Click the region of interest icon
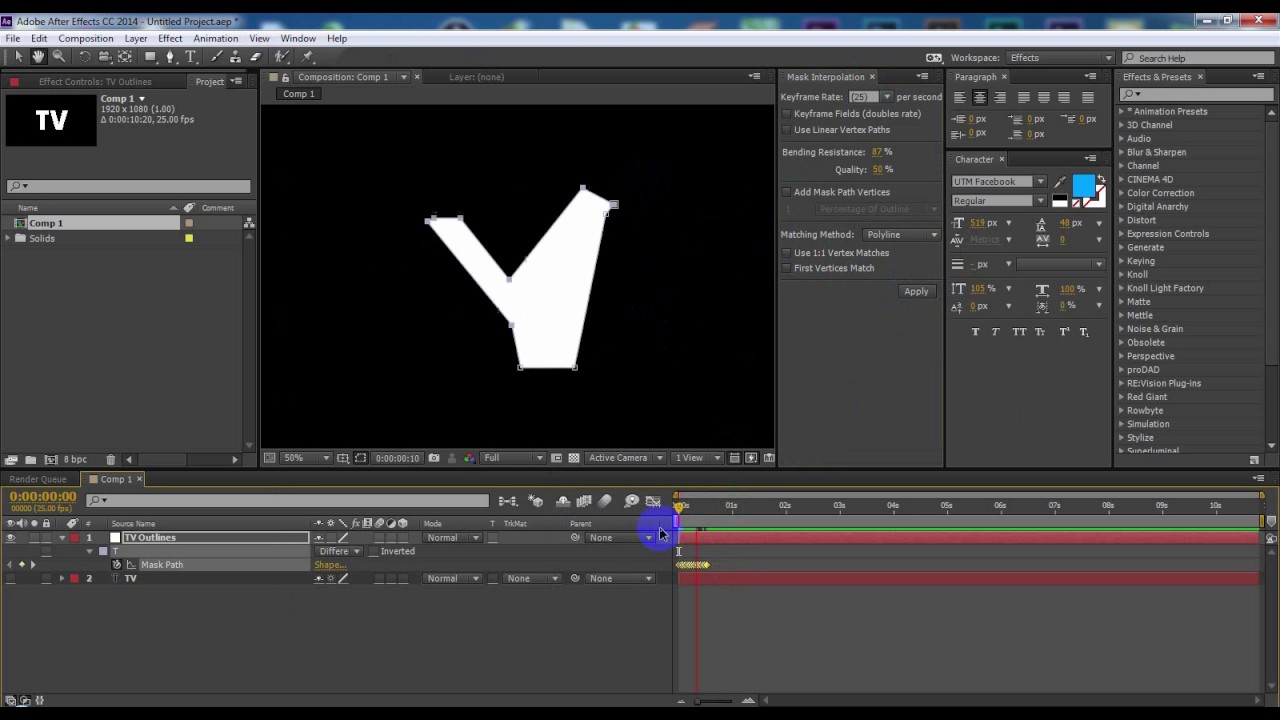The width and height of the screenshot is (1280, 720). click(x=556, y=458)
